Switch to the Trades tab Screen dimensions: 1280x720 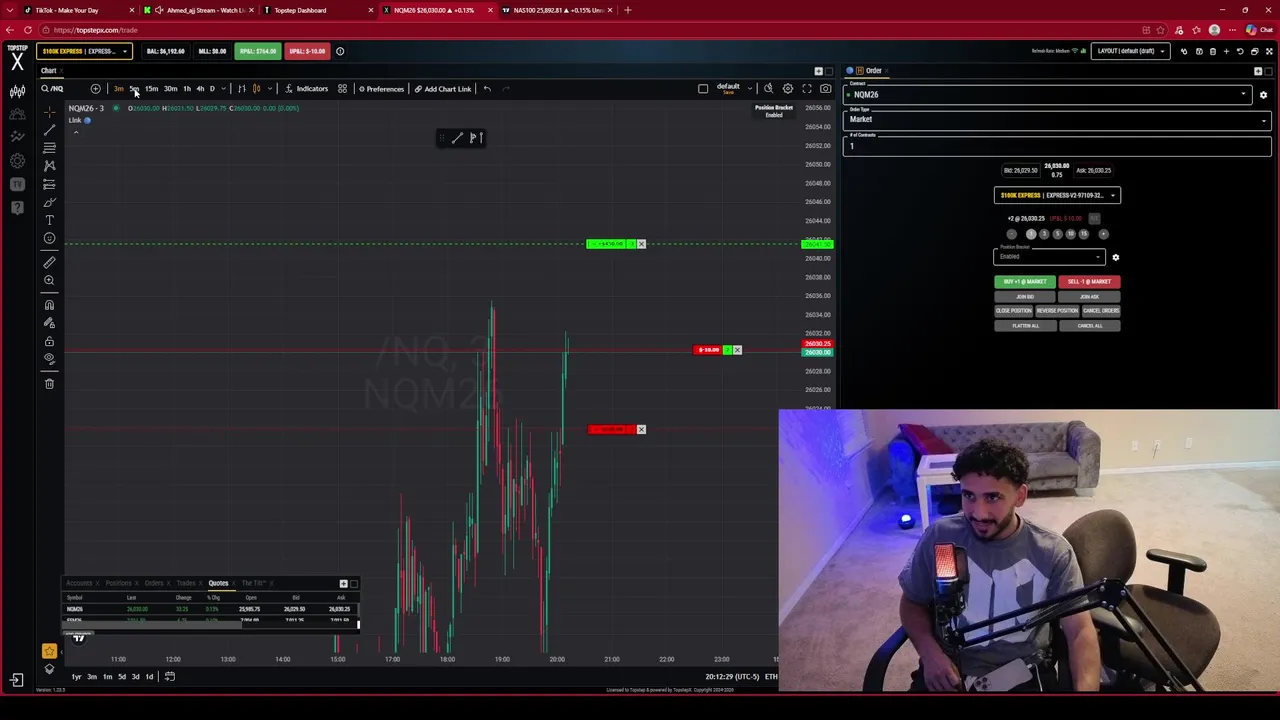pos(186,583)
